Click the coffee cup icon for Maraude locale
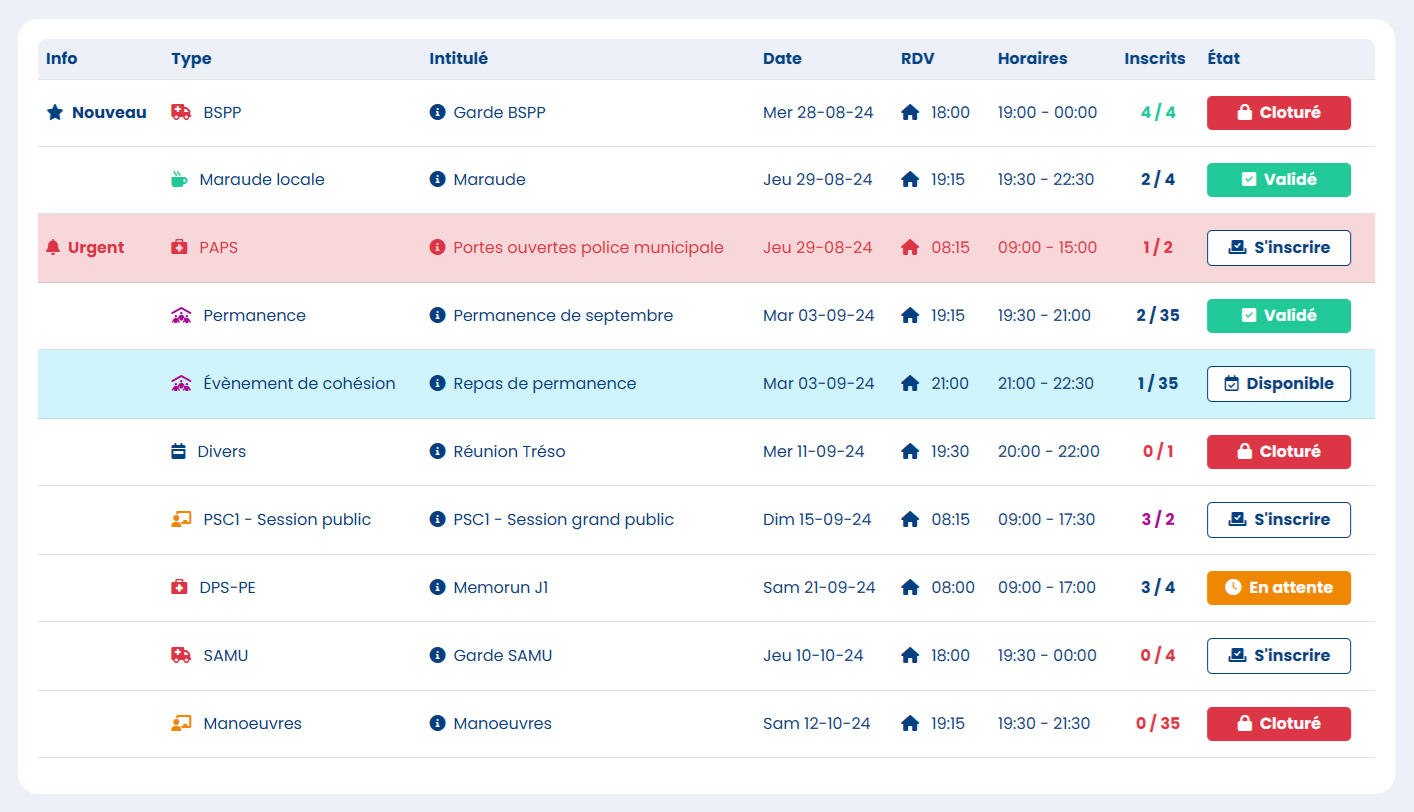 point(179,180)
